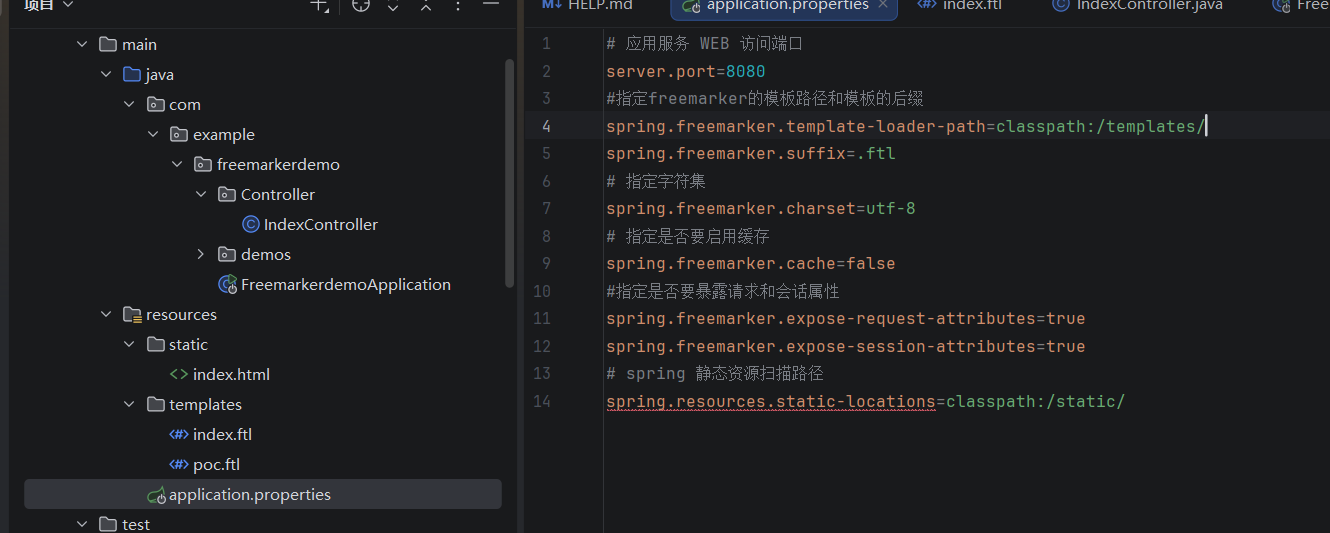This screenshot has height=533, width=1330.
Task: Select poc.ftl in the project tree
Action: click(x=216, y=464)
